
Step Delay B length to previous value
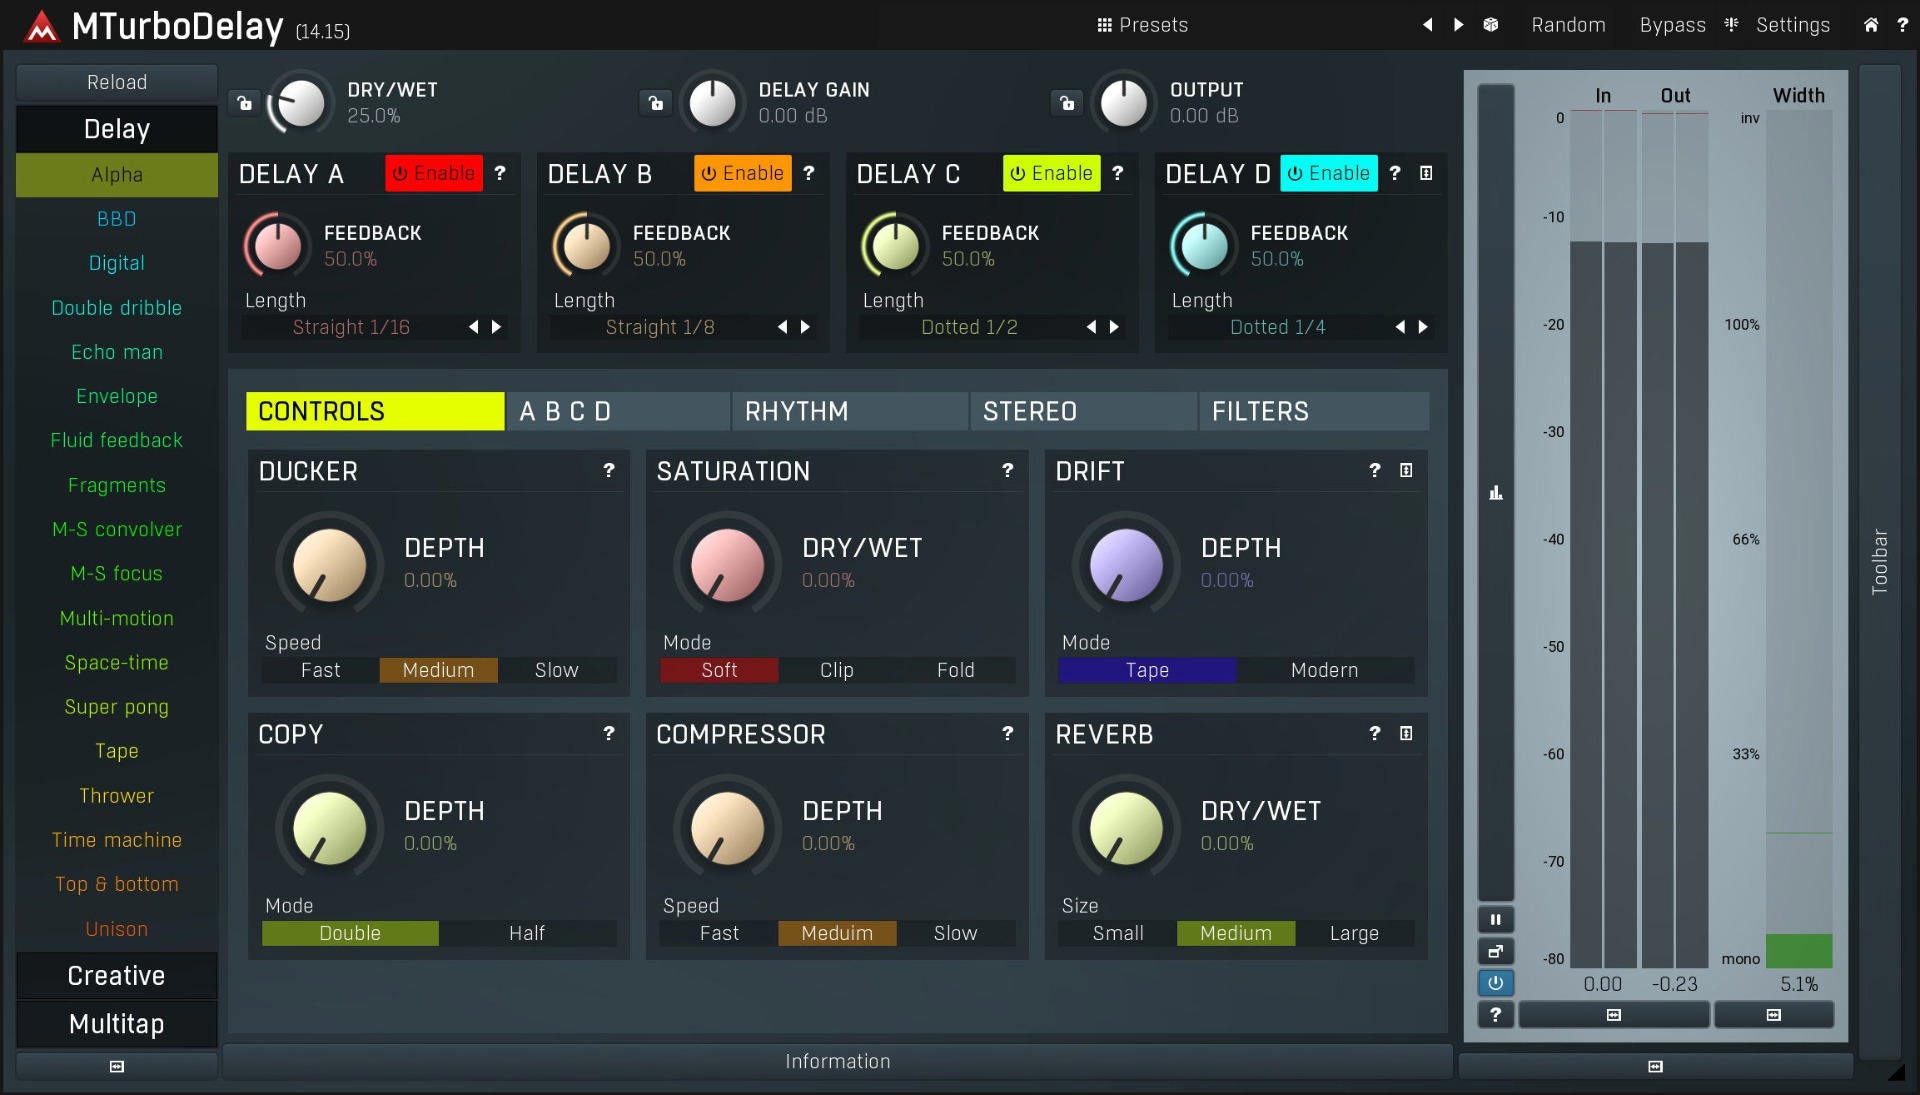(x=783, y=327)
